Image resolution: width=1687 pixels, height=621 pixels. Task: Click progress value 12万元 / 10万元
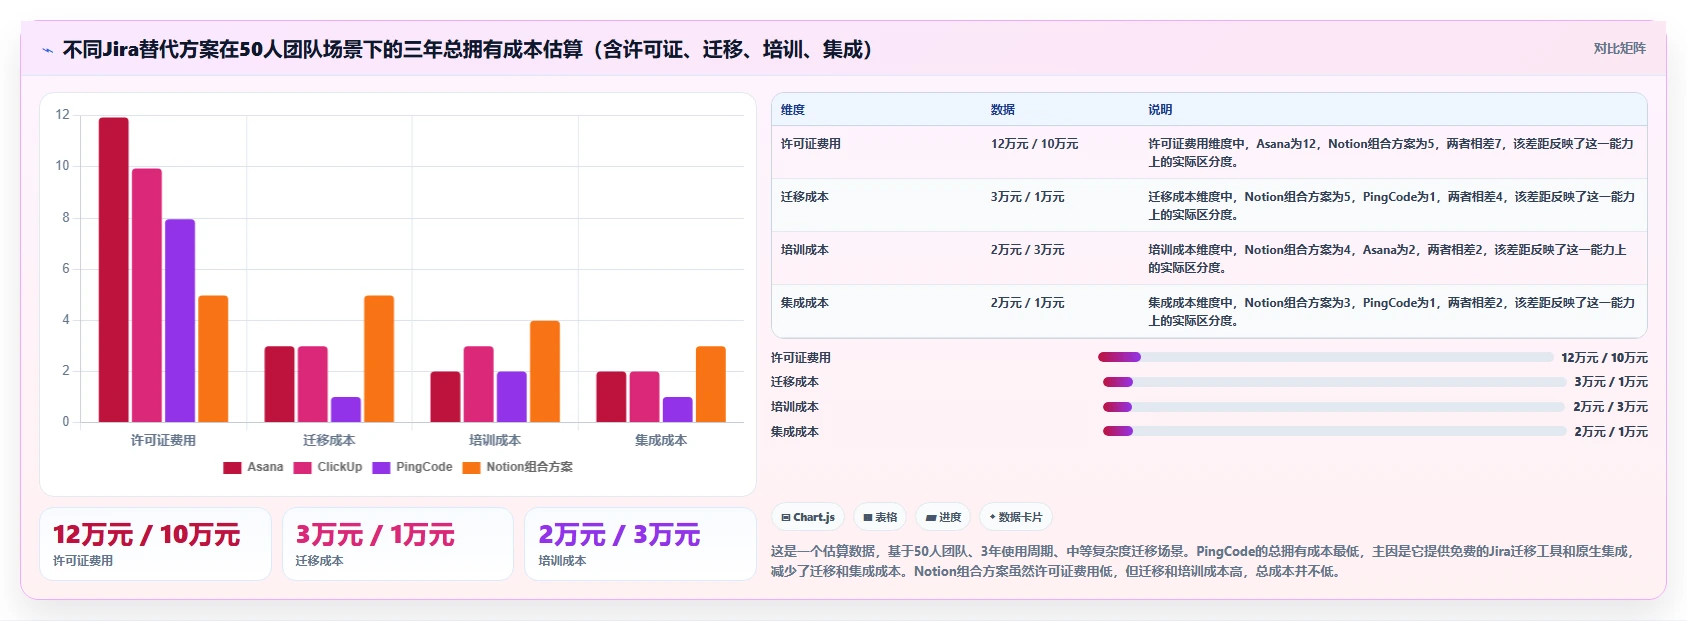[x=1604, y=357]
